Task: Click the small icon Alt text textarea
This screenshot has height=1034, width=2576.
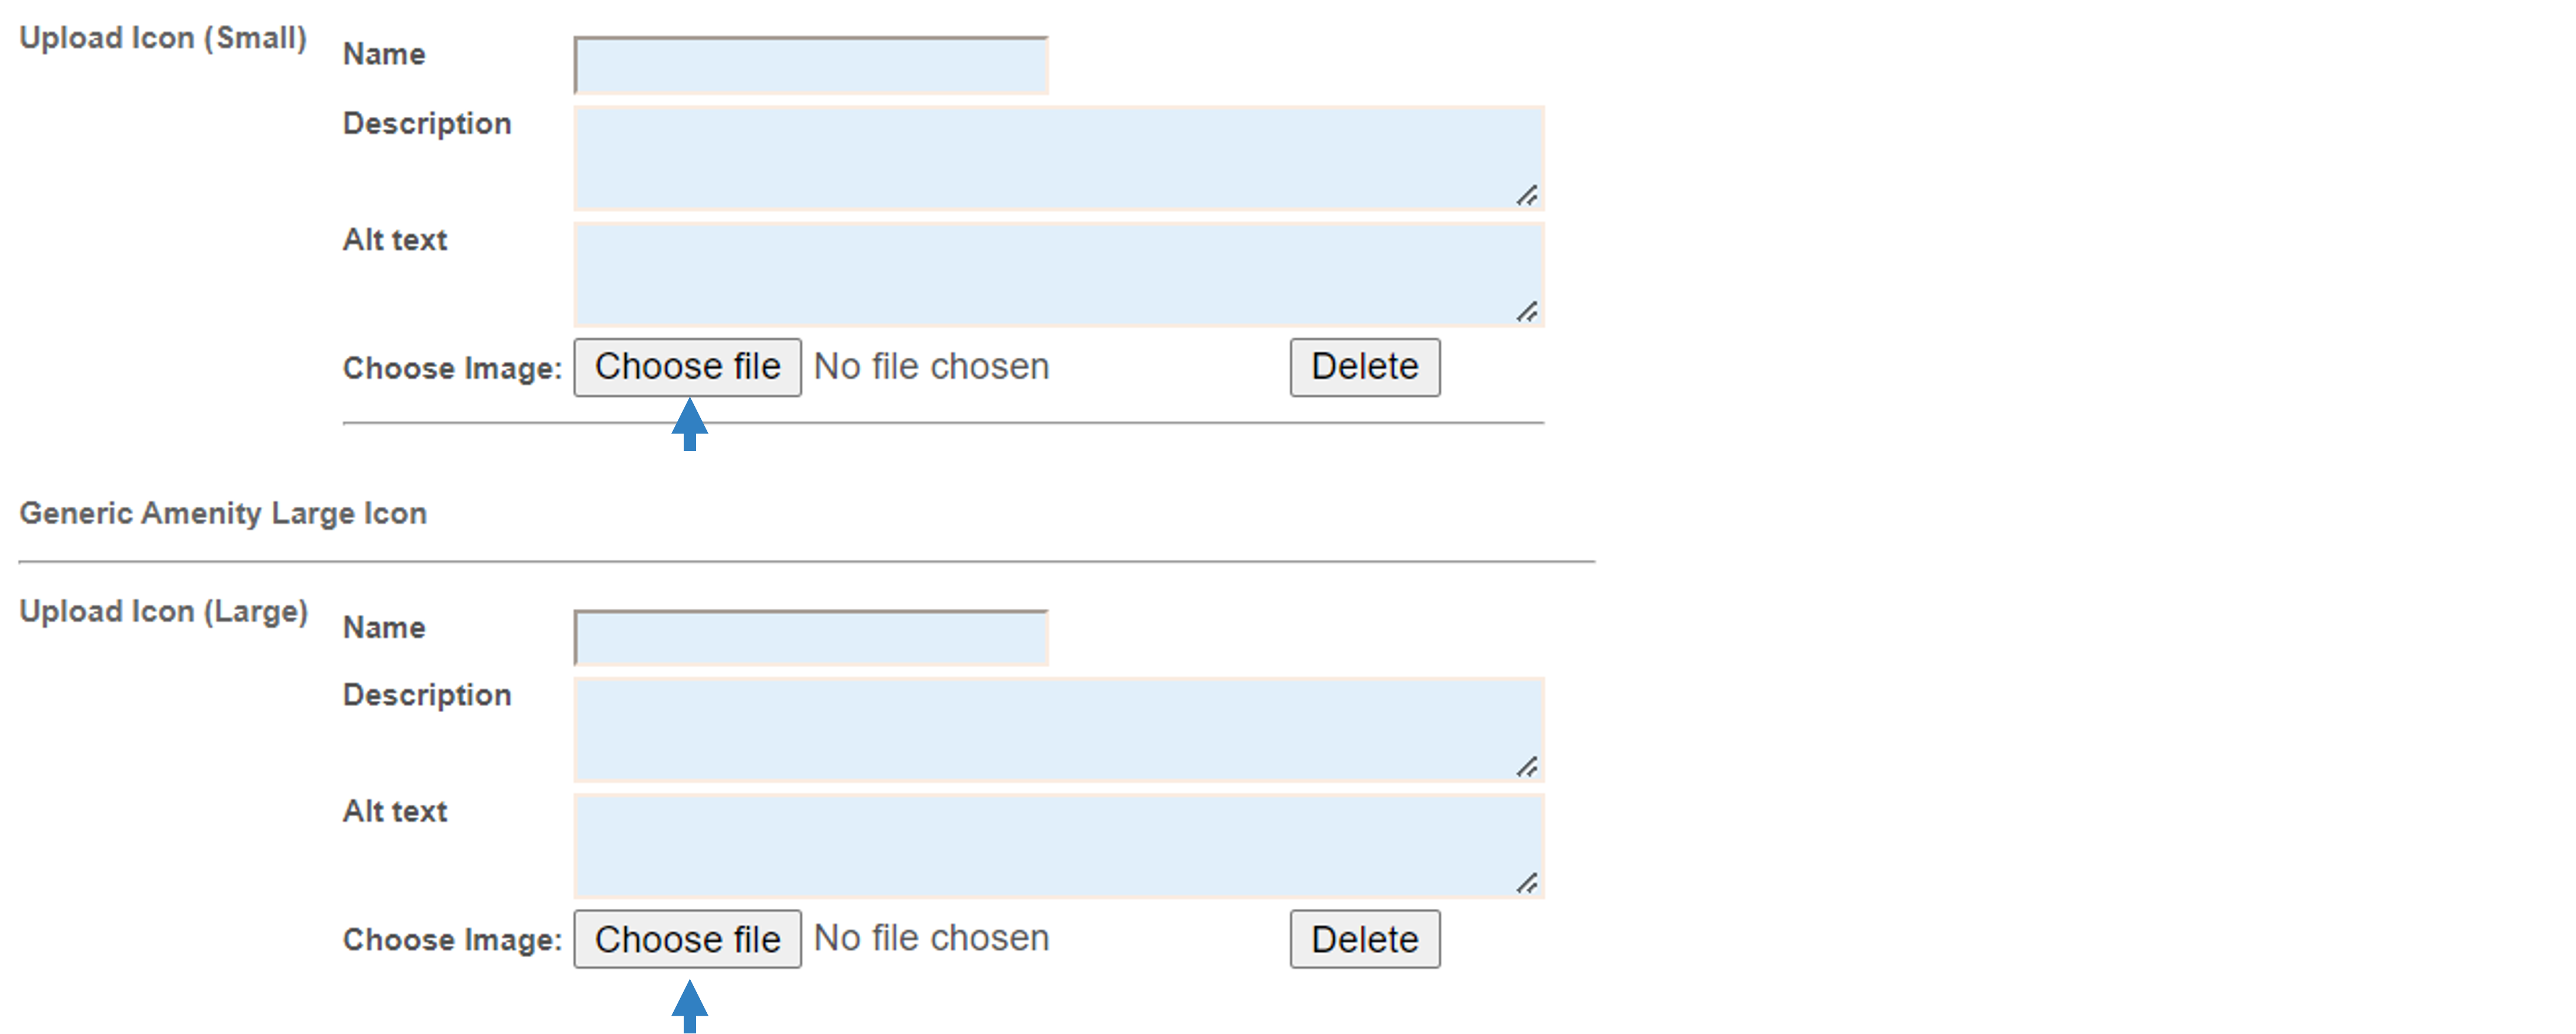Action: pos(1059,275)
